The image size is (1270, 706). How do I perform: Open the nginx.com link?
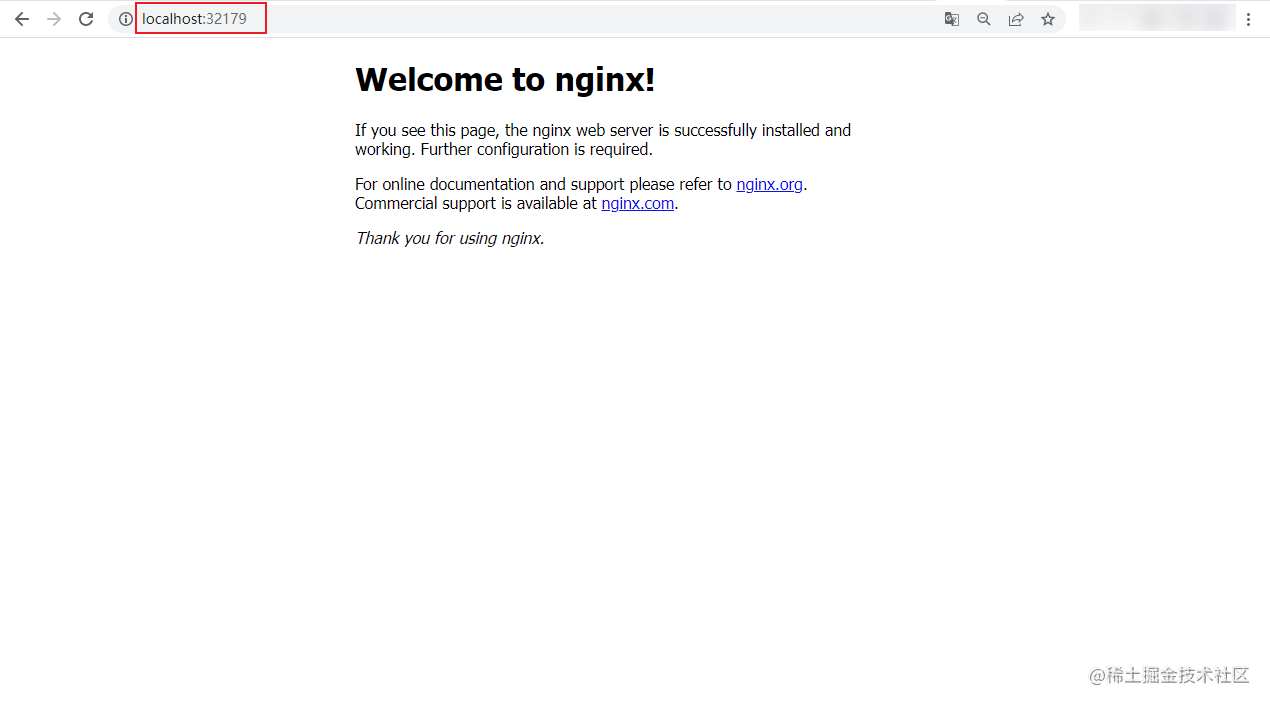coord(638,203)
